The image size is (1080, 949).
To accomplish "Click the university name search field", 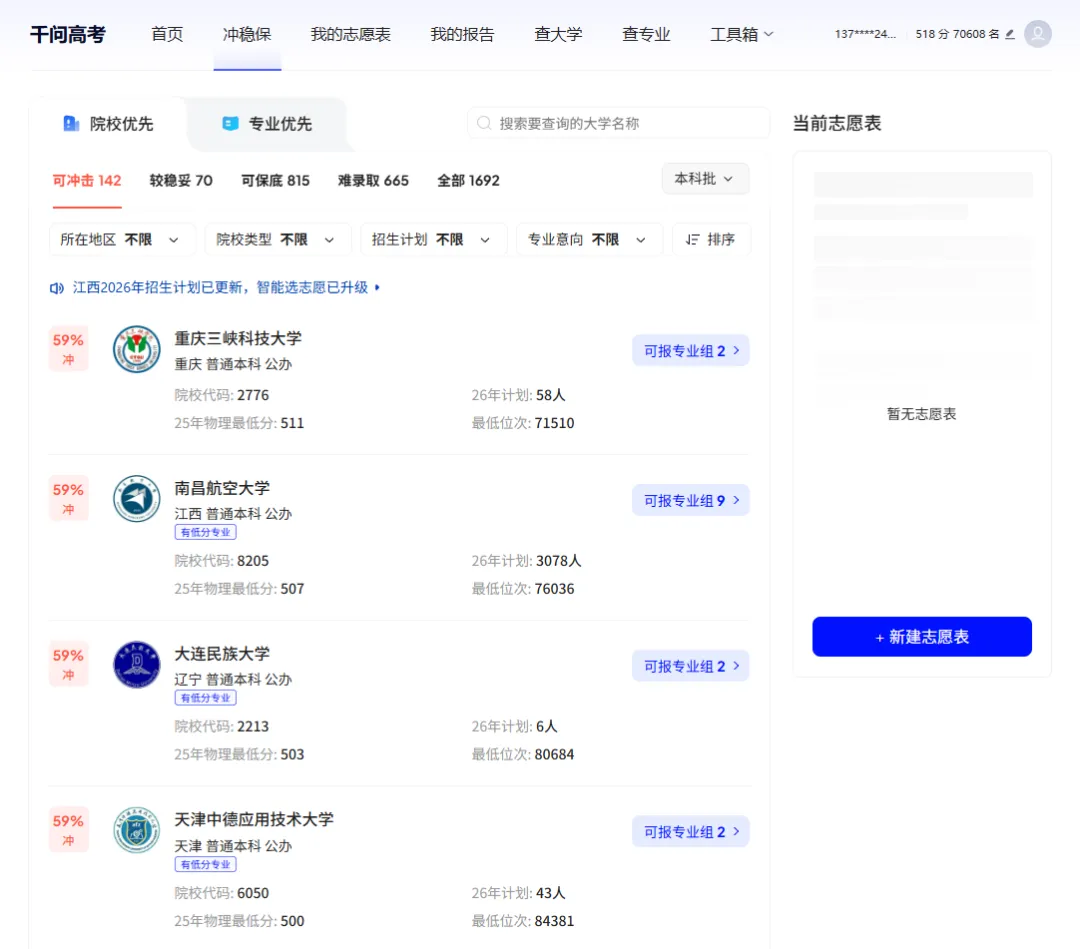I will (x=618, y=123).
